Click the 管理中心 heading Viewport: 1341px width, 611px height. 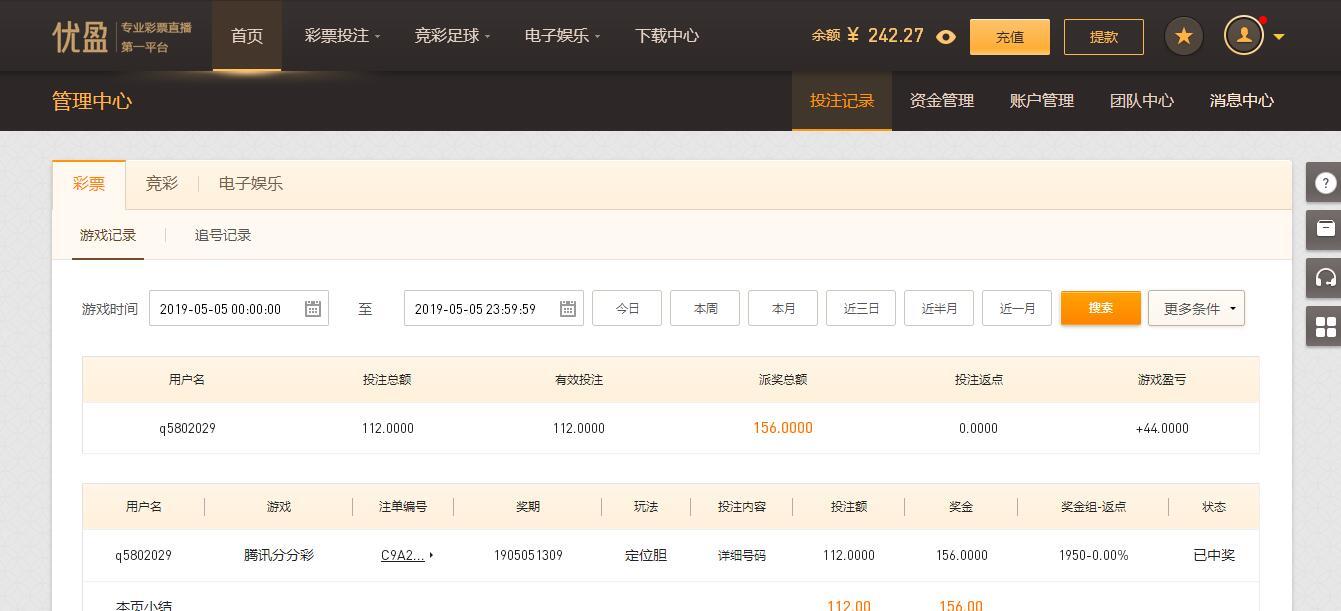92,101
